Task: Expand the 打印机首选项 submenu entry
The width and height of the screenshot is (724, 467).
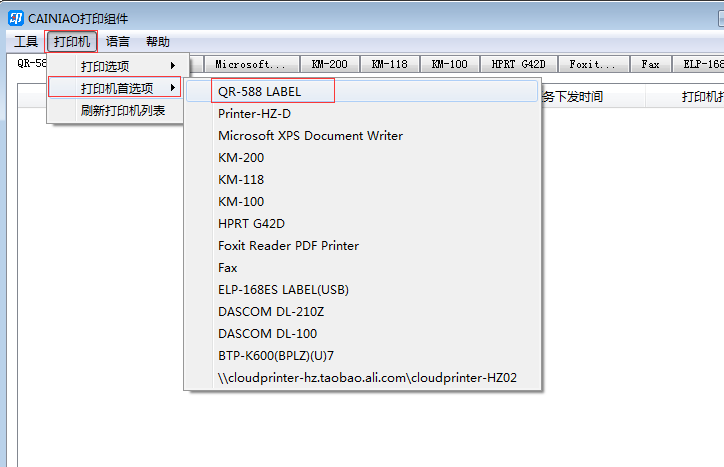Action: click(117, 88)
